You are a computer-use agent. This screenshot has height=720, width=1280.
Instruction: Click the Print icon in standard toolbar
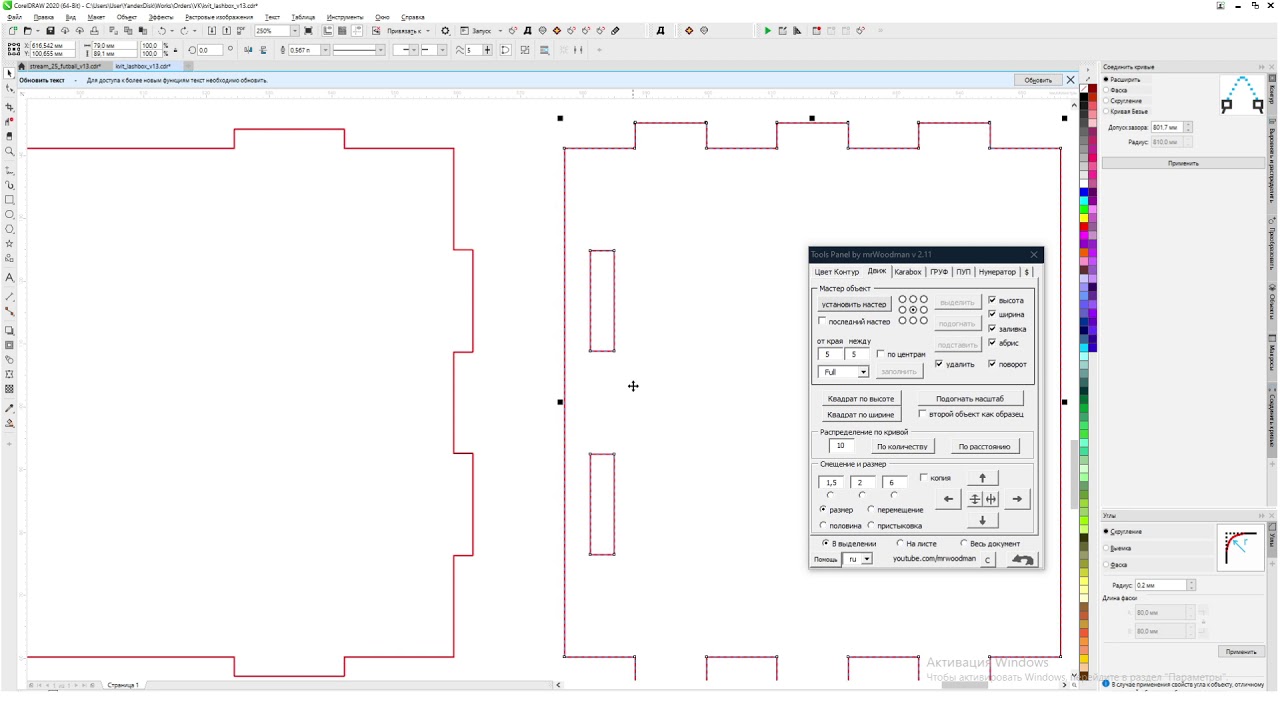95,31
